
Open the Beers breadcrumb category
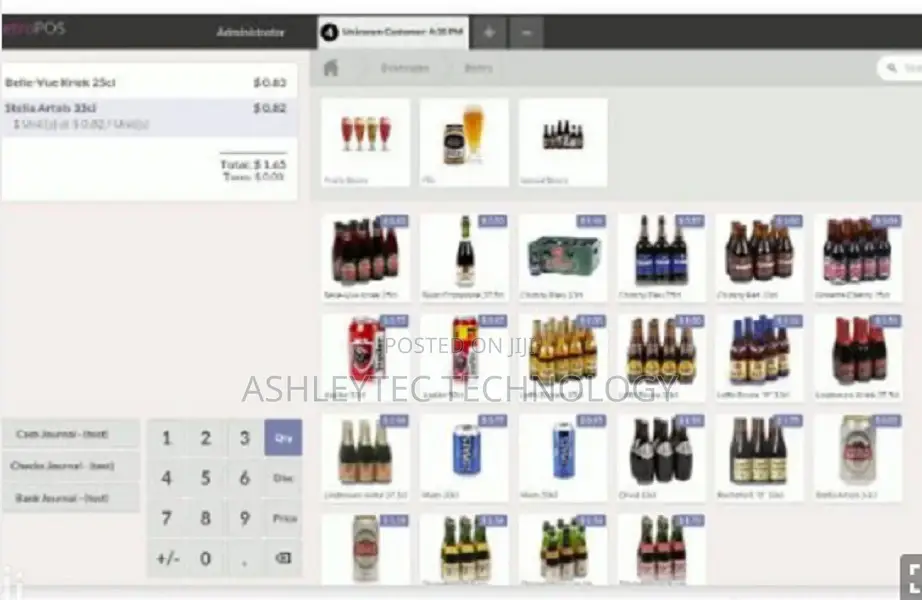coord(478,68)
